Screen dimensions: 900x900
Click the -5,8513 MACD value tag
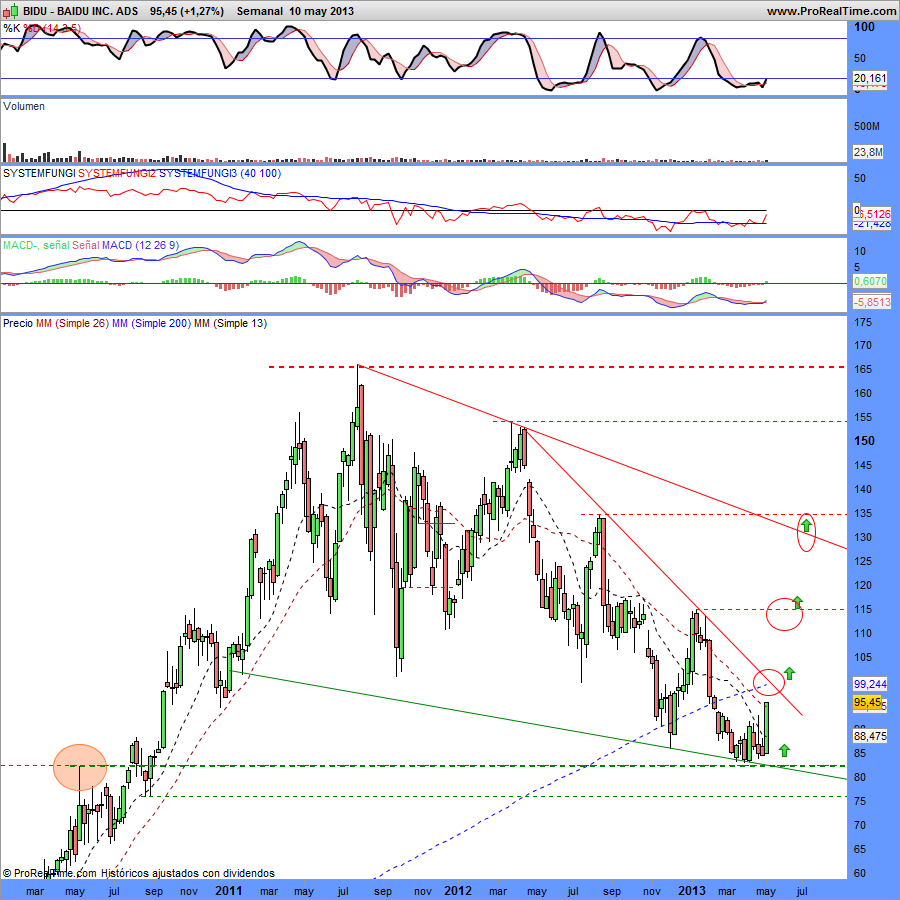[872, 302]
